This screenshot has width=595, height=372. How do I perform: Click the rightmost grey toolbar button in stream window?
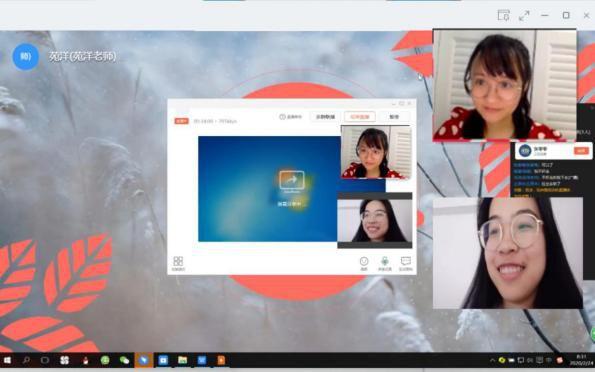(x=394, y=117)
